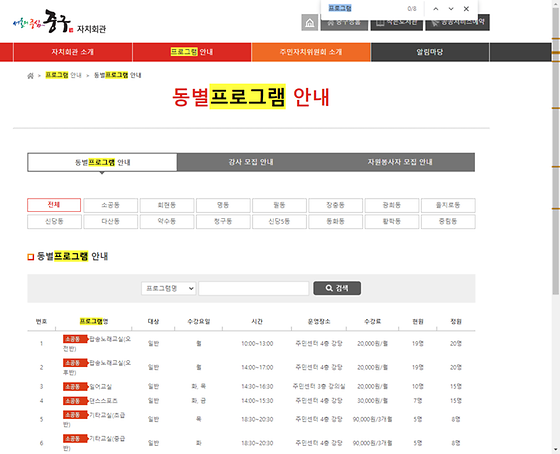This screenshot has height=454, width=560.
Task: Open the 자치회관 소개 menu
Action: (72, 52)
